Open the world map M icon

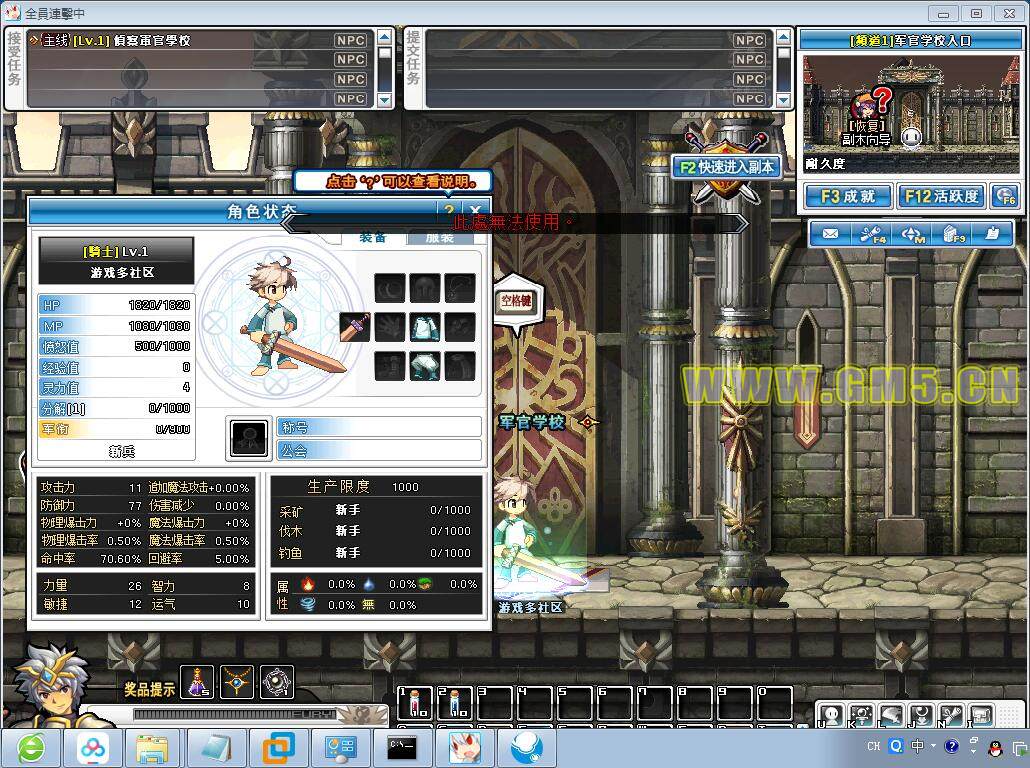(x=912, y=234)
